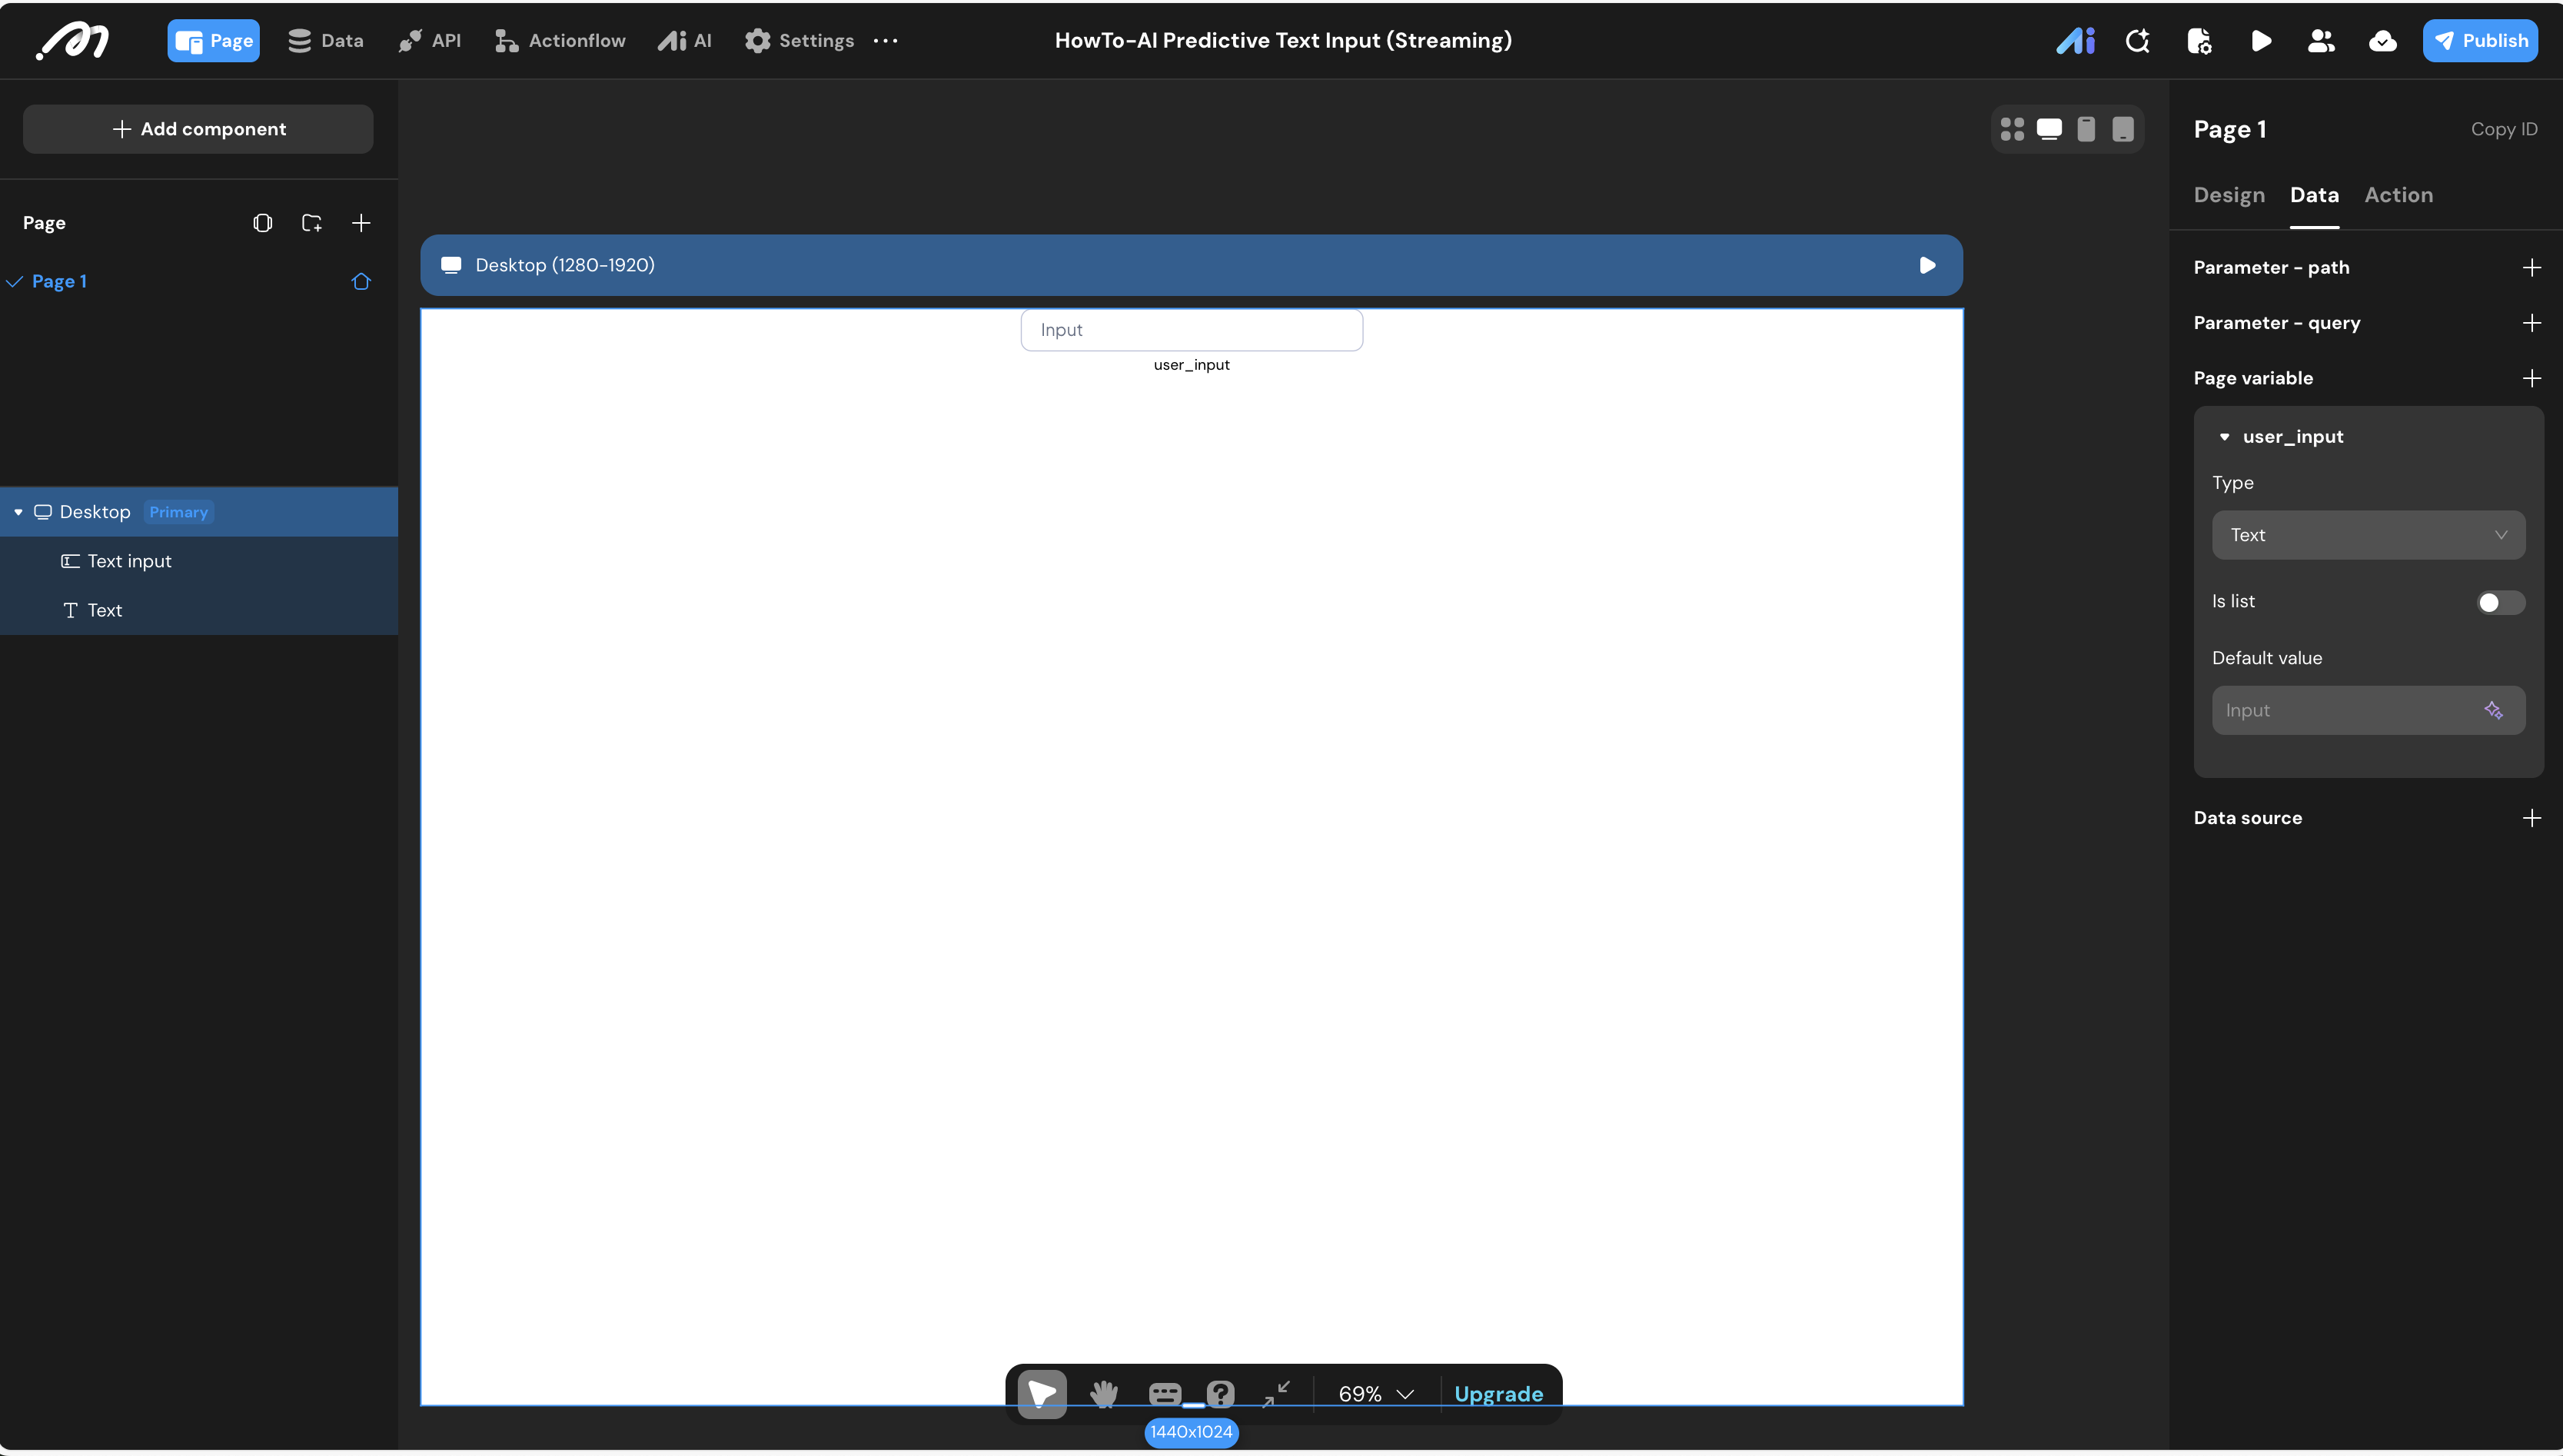Collapse the Desktop tree node

pos(18,512)
